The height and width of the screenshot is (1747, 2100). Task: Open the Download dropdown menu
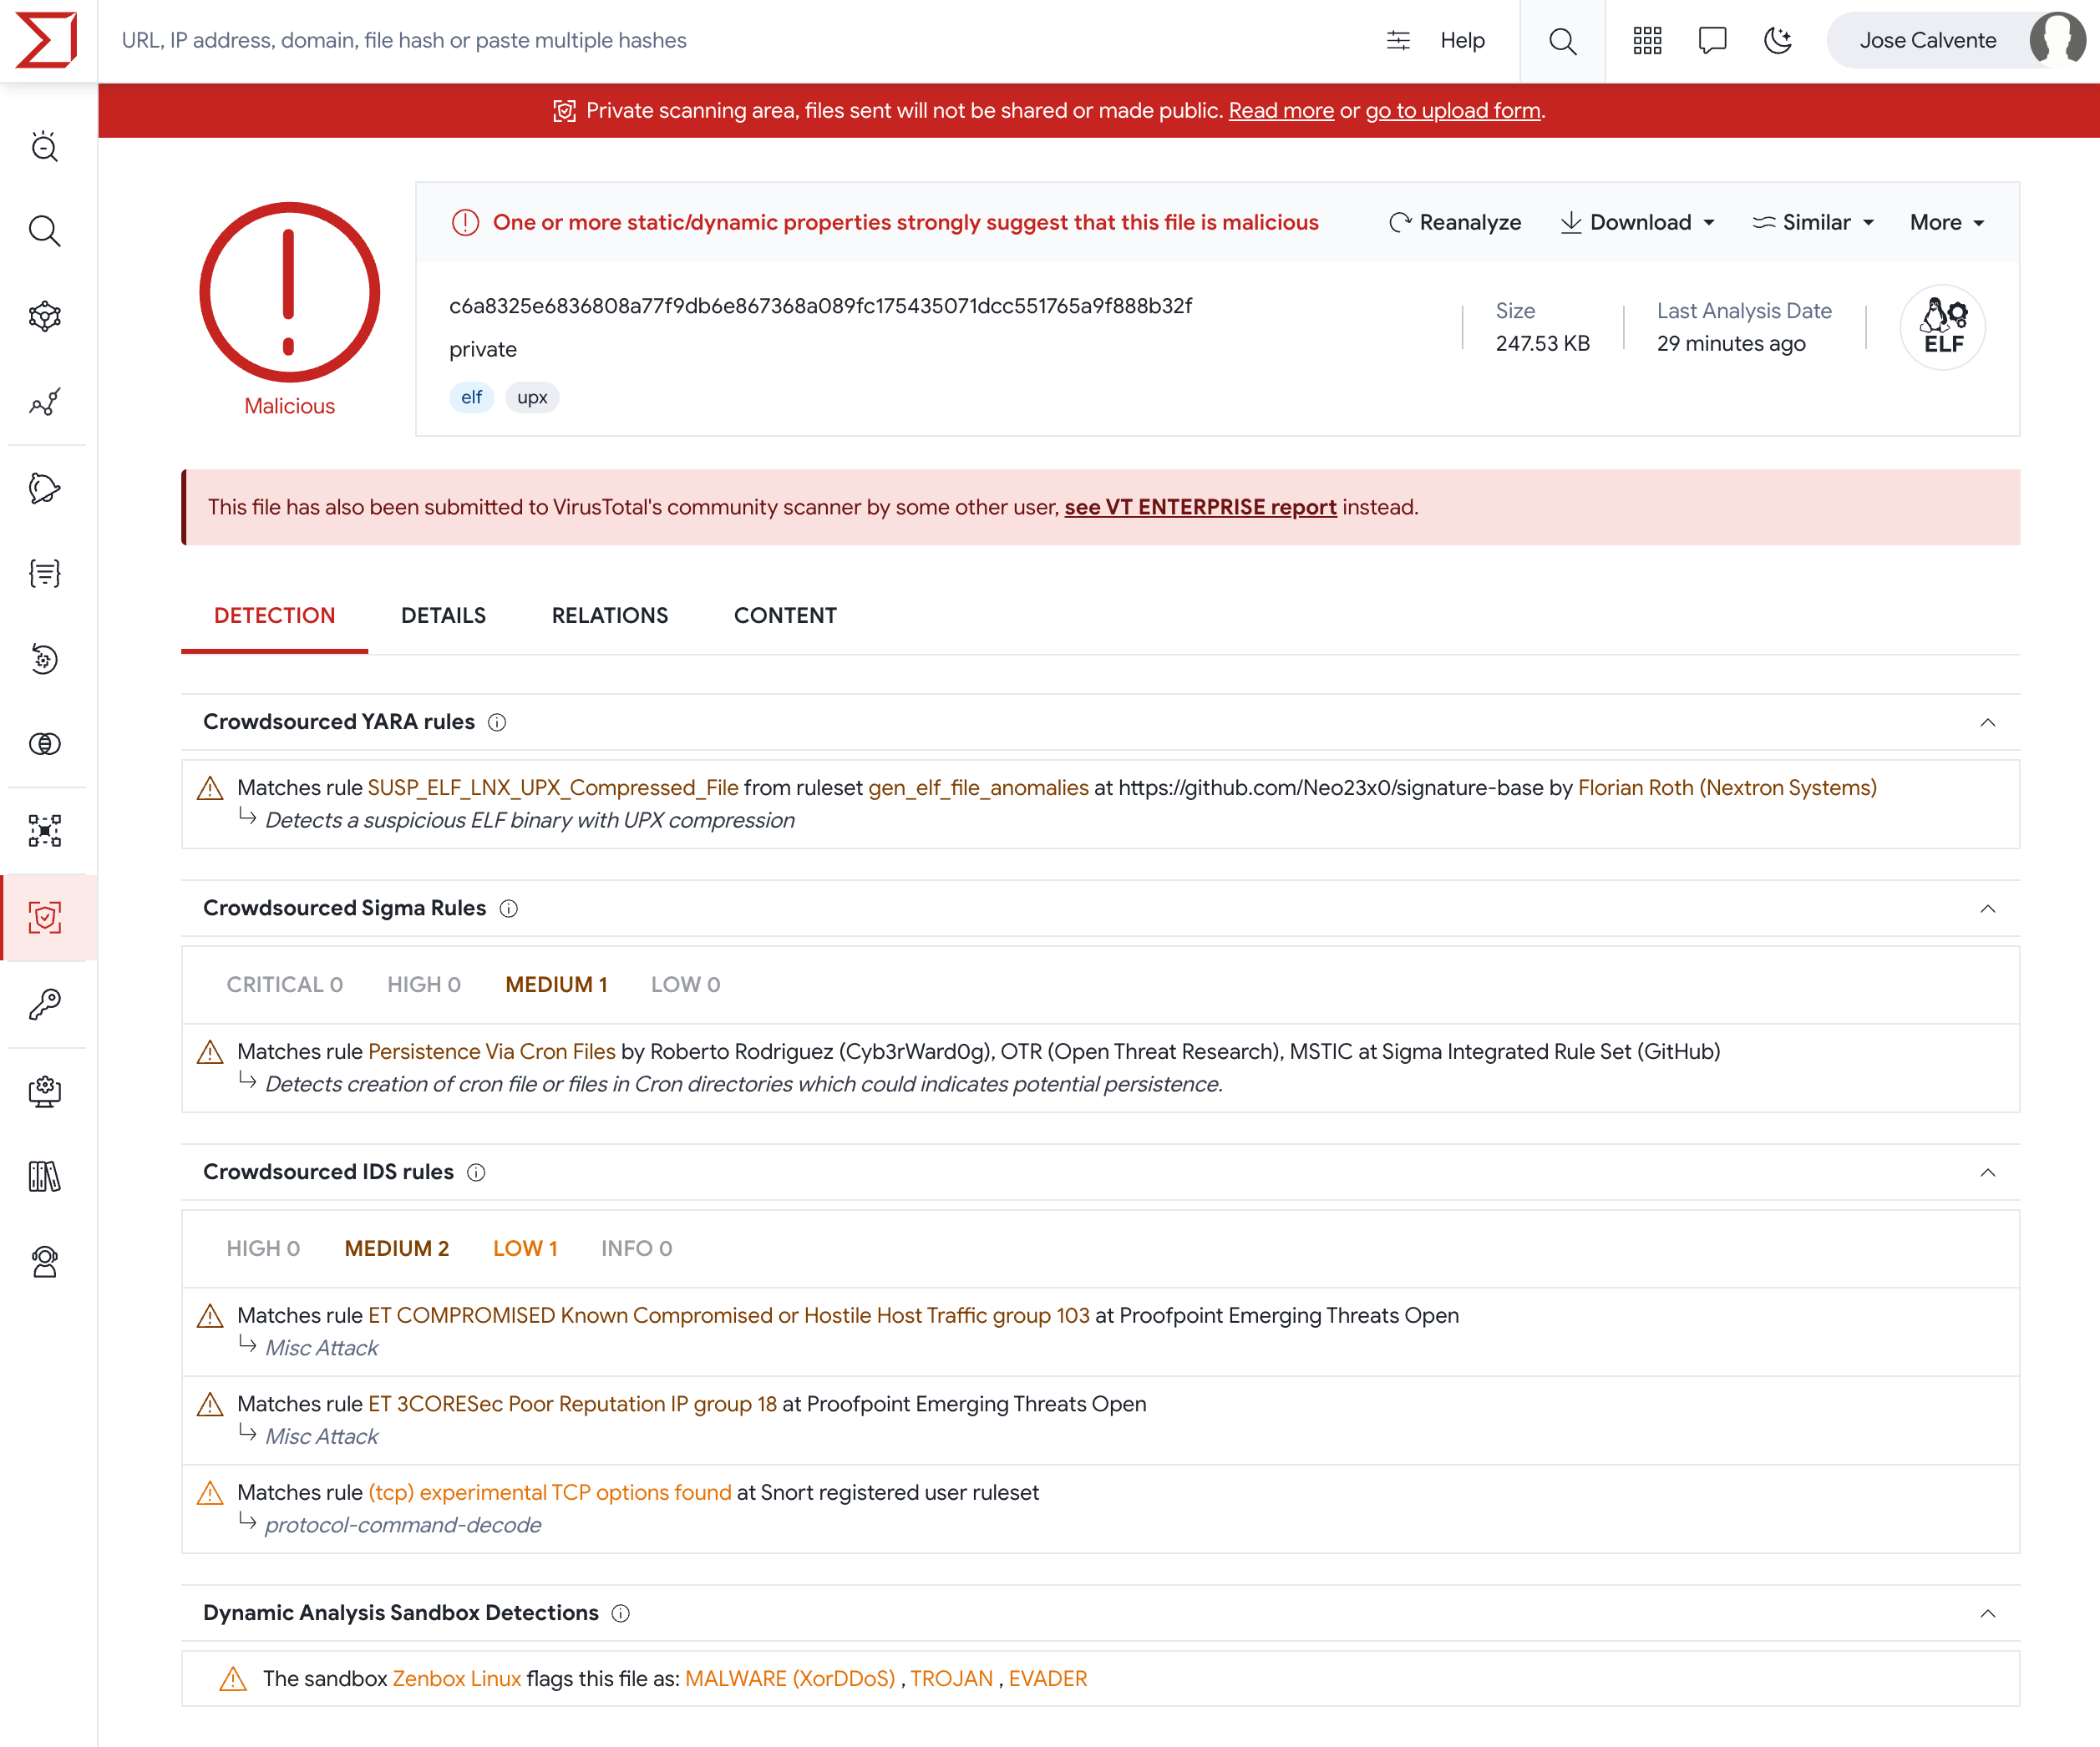point(1634,223)
